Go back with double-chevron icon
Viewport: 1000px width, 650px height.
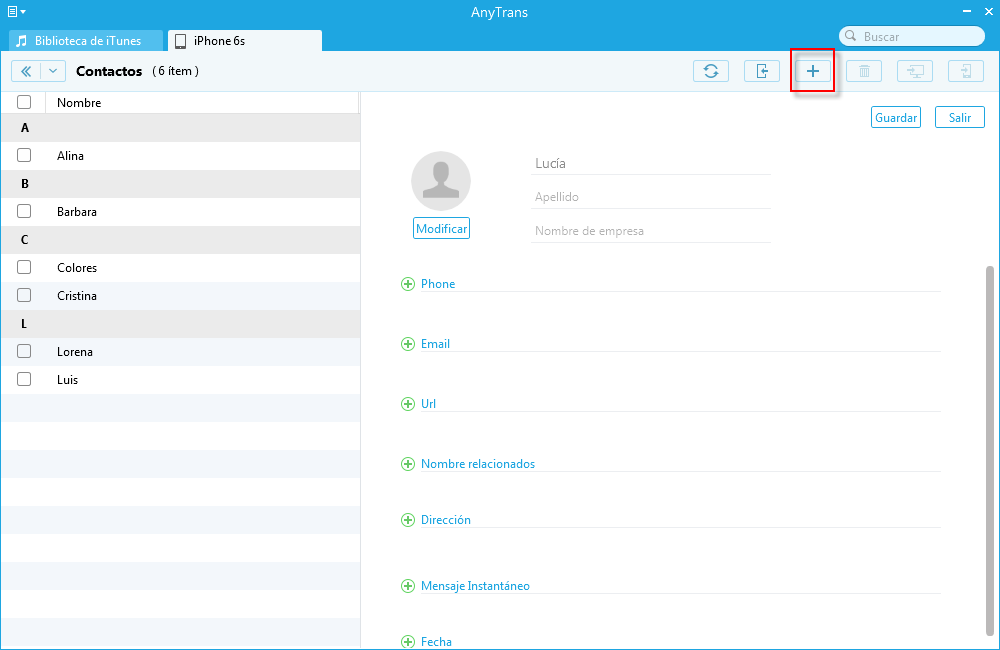pyautogui.click(x=26, y=71)
